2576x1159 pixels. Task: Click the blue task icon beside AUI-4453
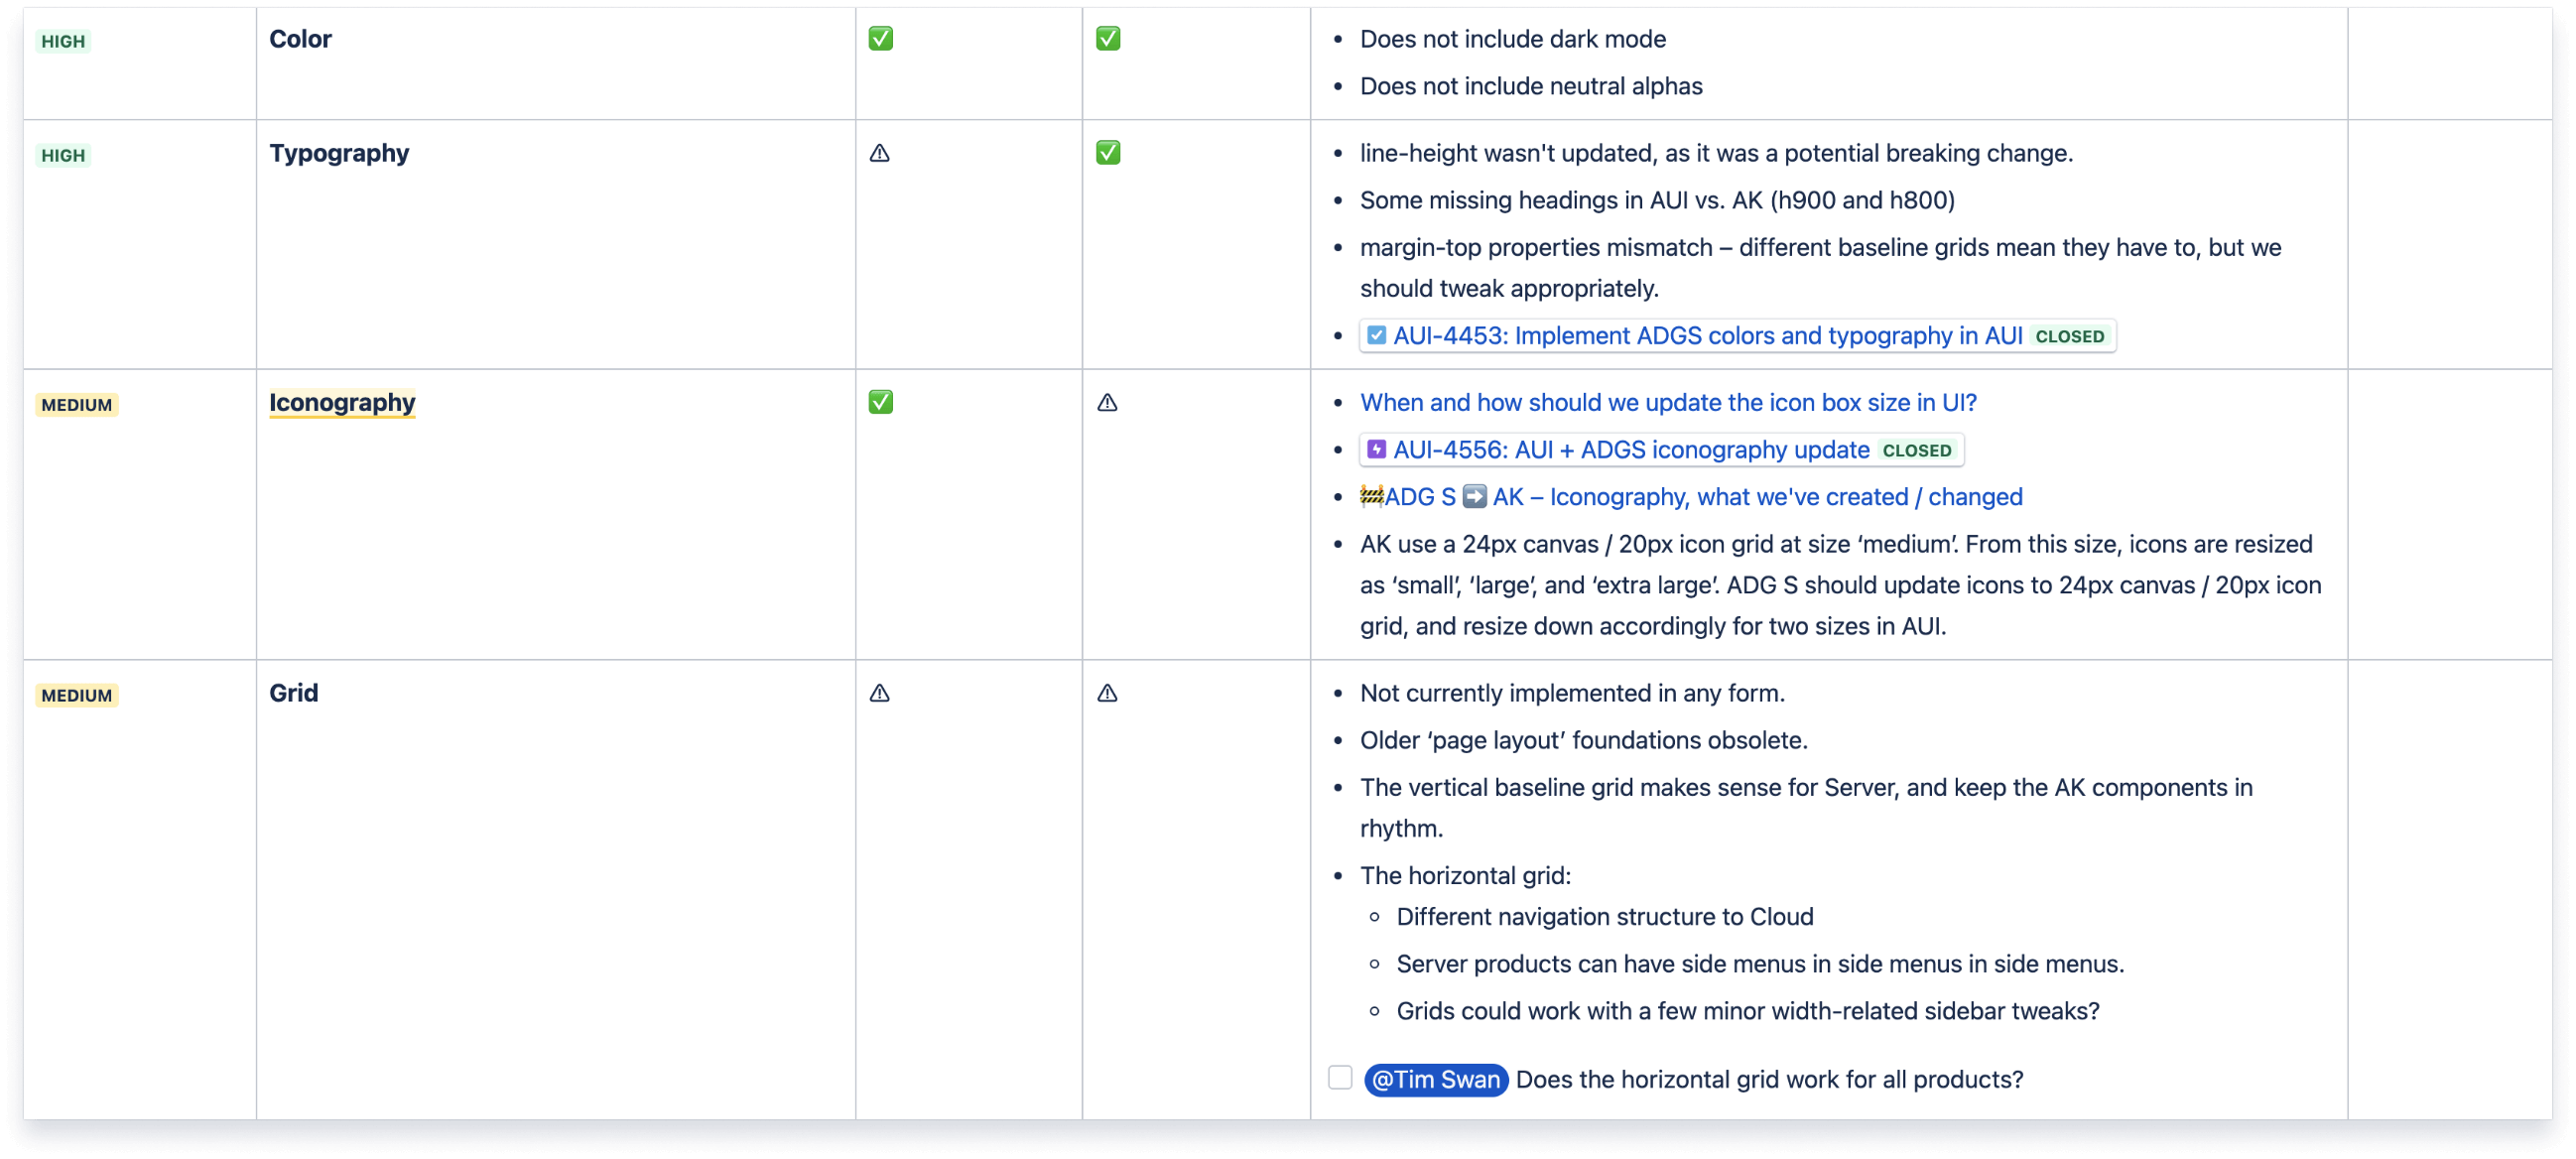(x=1376, y=336)
